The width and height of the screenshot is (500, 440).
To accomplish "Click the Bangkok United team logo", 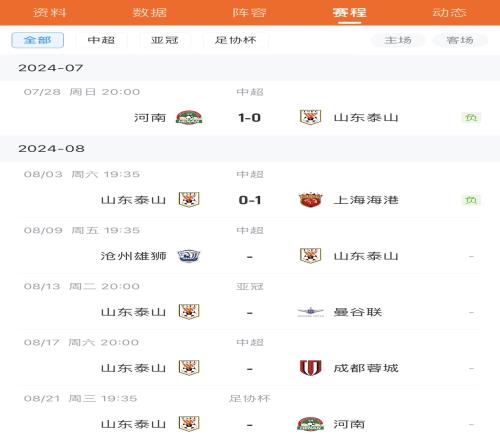I will [310, 312].
